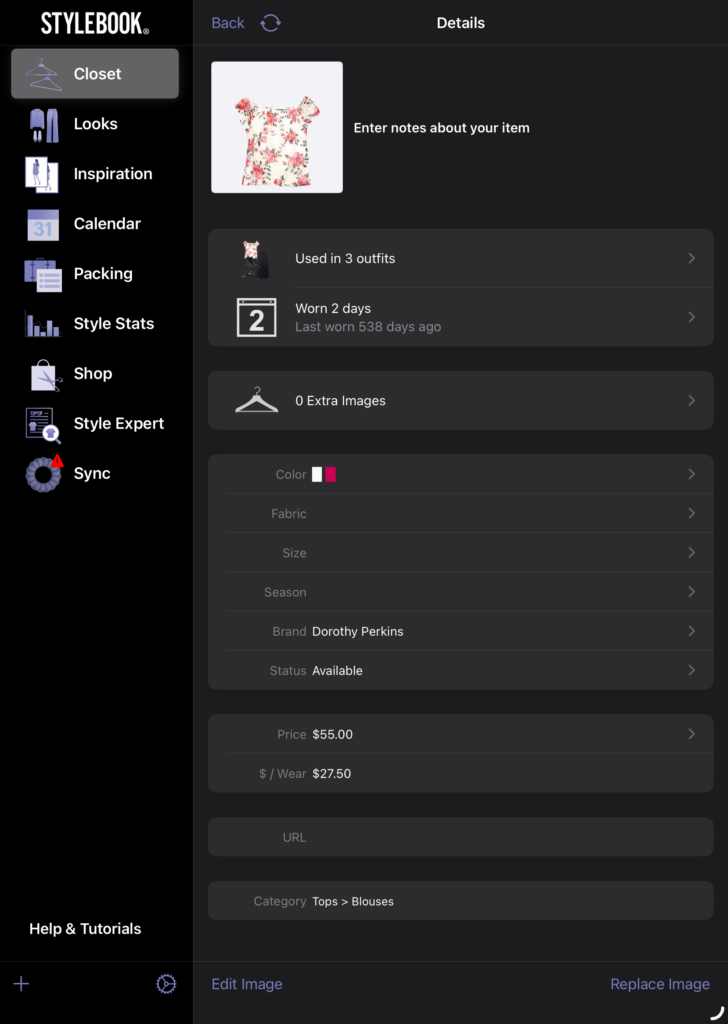The image size is (728, 1024).
Task: Go Back to the previous screen
Action: tap(228, 23)
